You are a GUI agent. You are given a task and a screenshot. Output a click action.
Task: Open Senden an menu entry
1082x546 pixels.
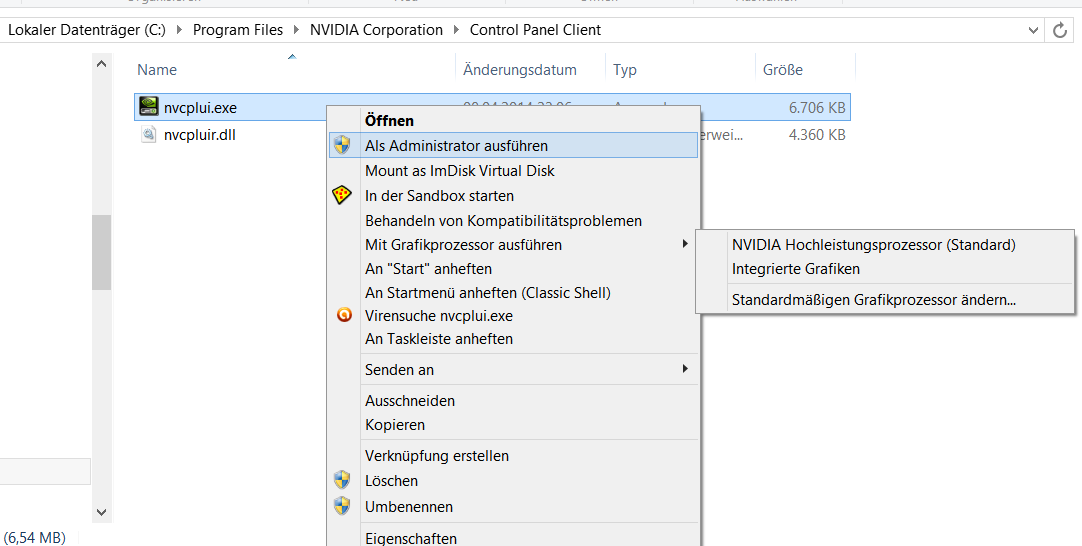(x=513, y=369)
